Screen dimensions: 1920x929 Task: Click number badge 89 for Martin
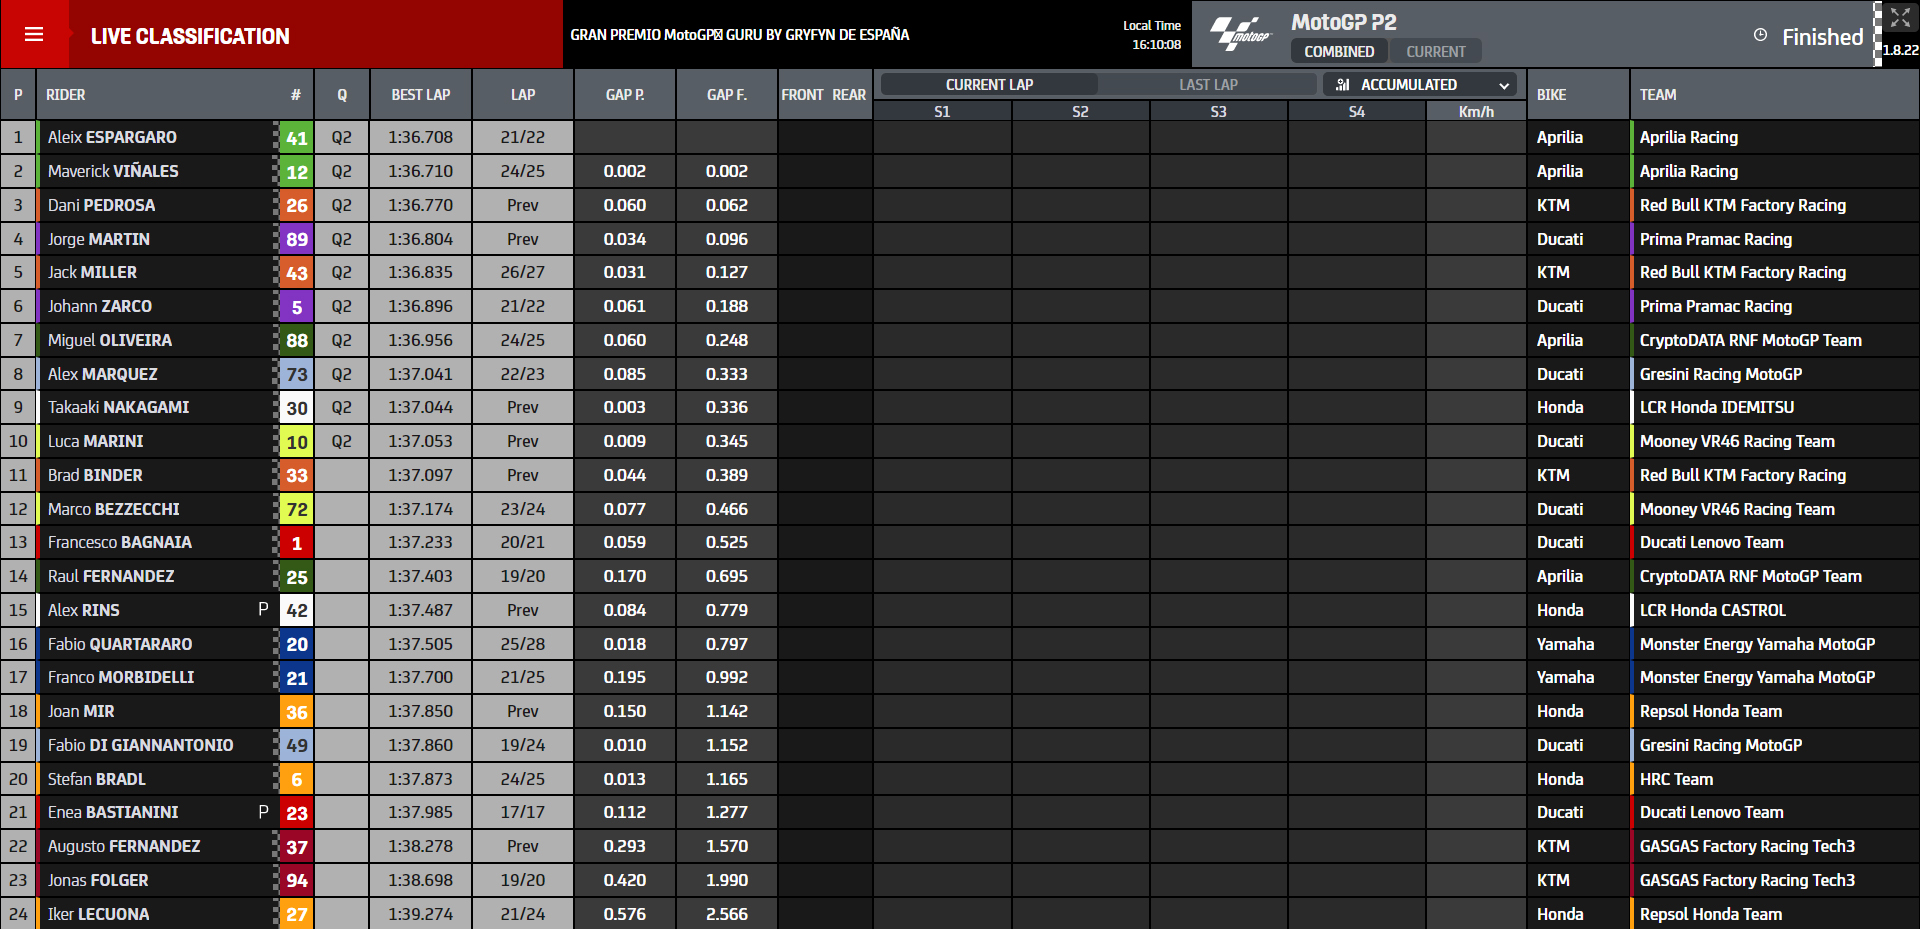click(296, 239)
